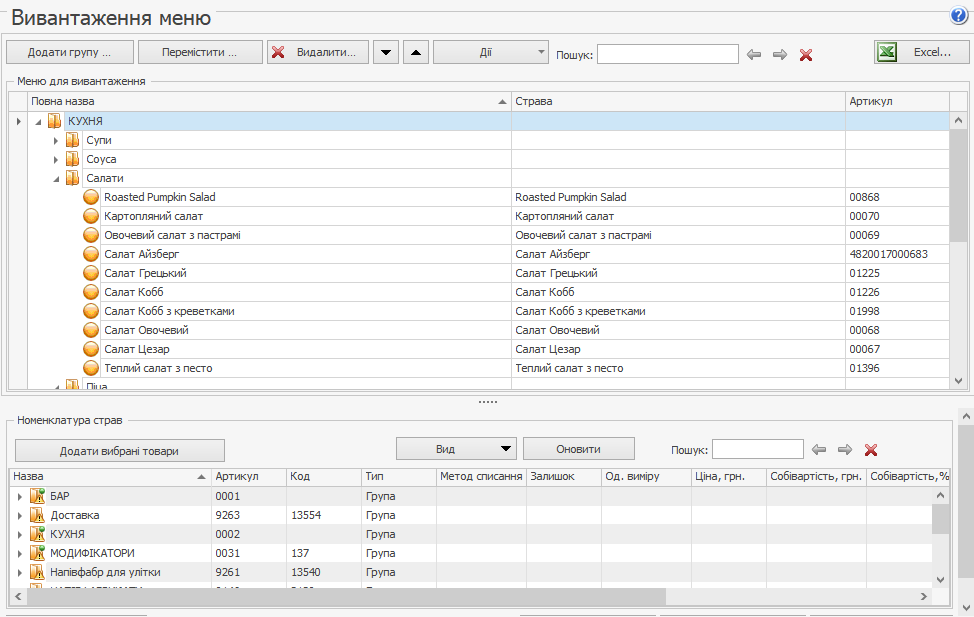The width and height of the screenshot is (974, 617).
Task: Open the Вид dropdown
Action: point(456,449)
